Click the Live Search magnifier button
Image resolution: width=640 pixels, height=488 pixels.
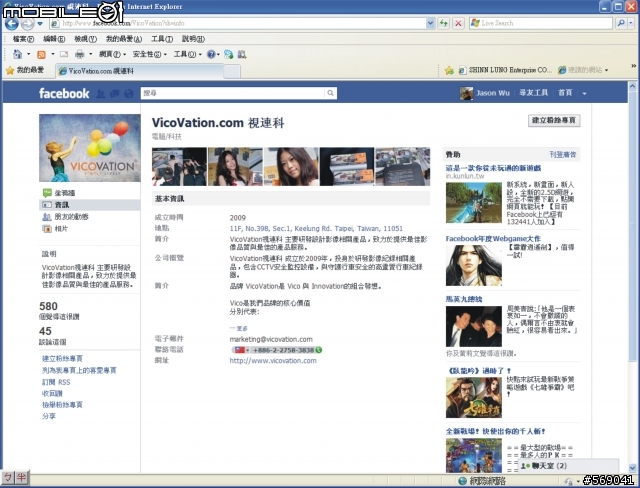tap(620, 23)
